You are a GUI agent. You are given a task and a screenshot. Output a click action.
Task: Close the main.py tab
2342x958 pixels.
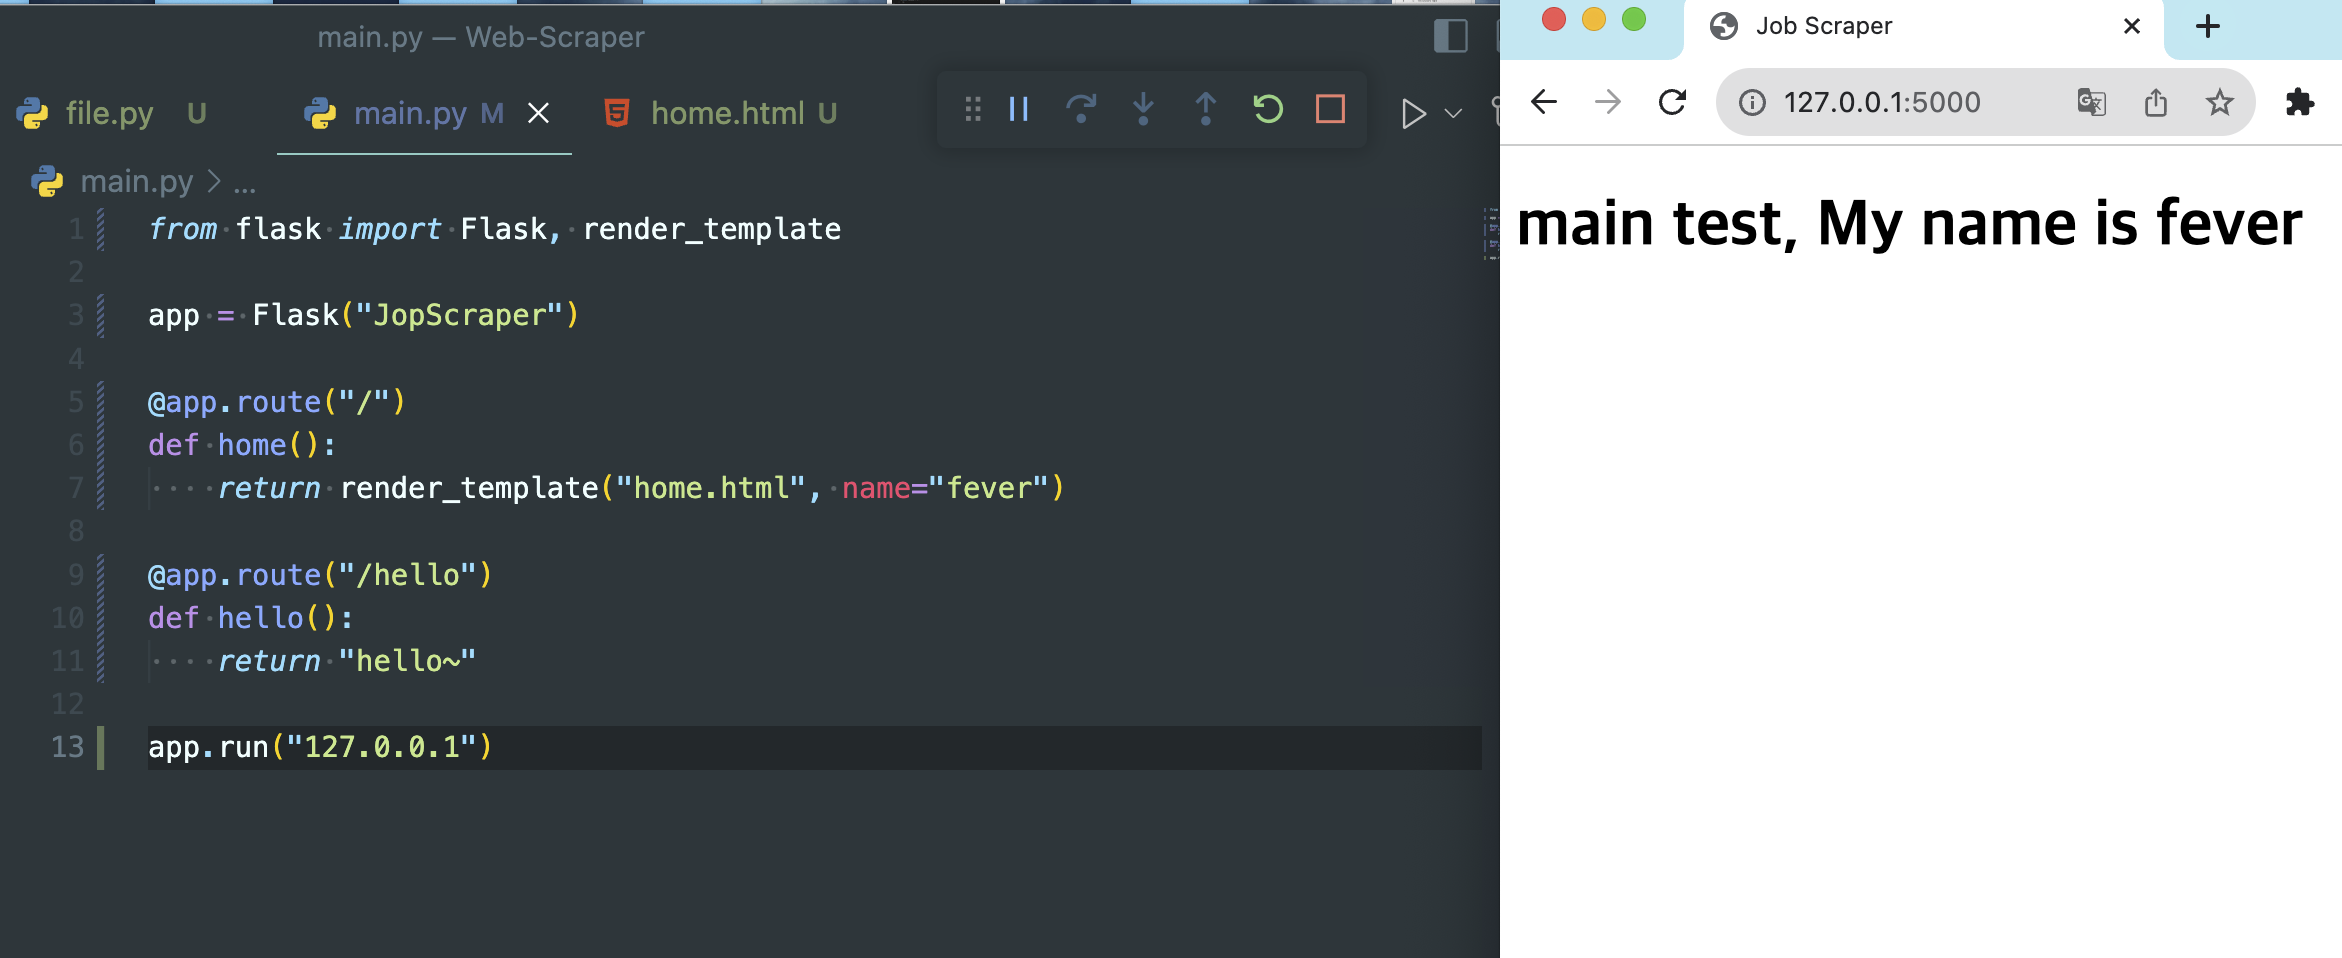pyautogui.click(x=538, y=113)
